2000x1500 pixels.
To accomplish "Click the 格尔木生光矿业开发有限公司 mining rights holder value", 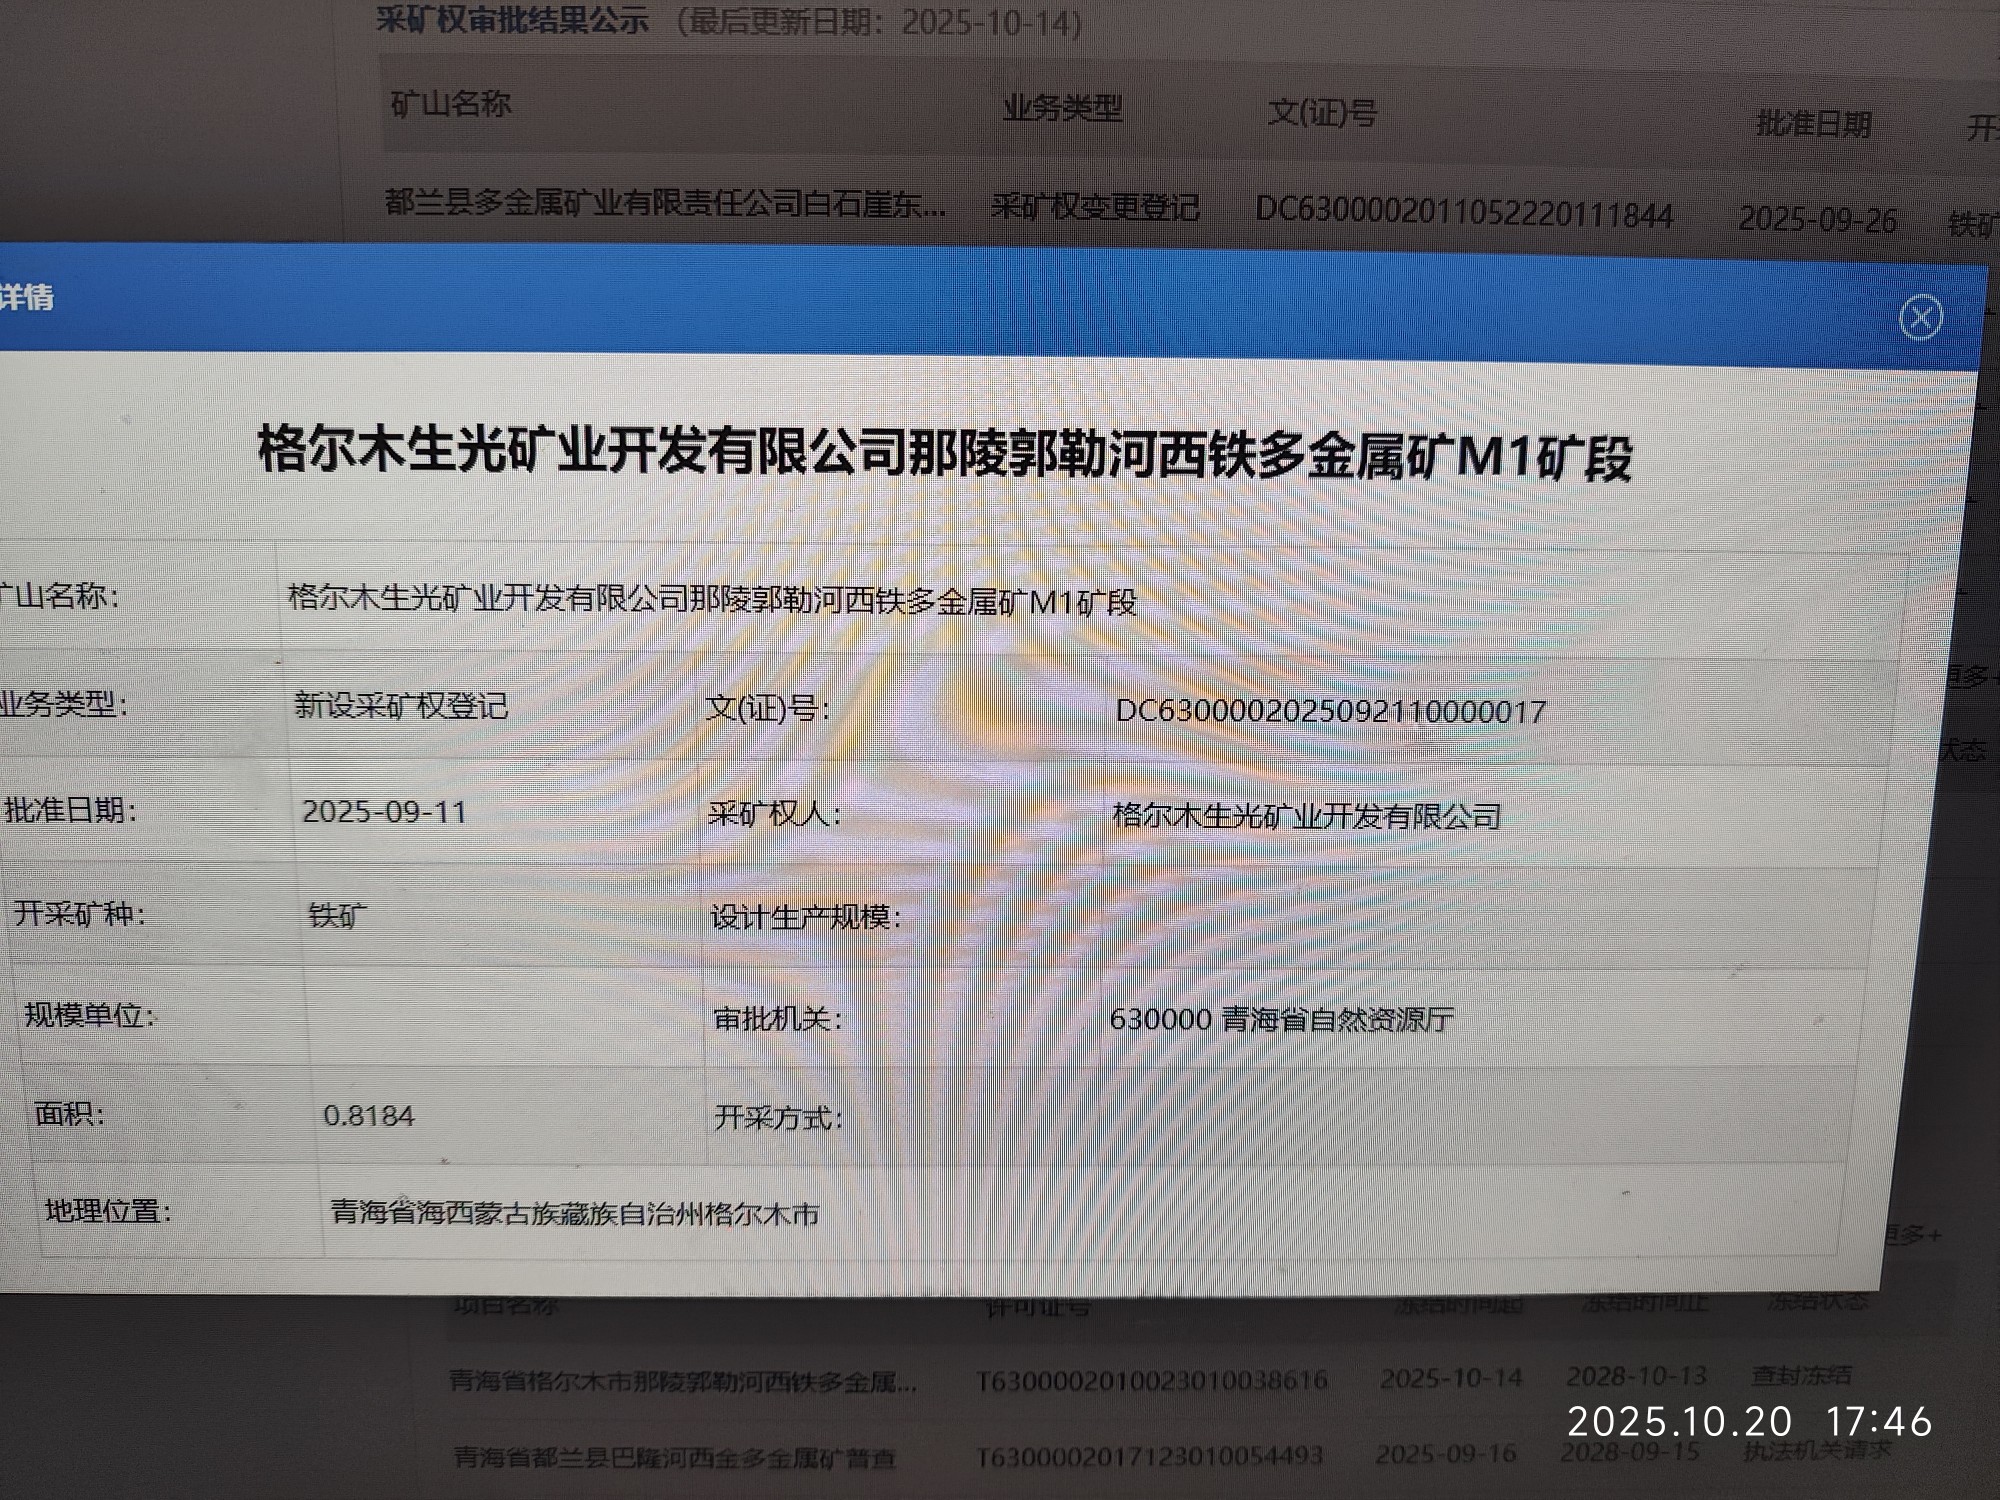I will click(x=1306, y=816).
